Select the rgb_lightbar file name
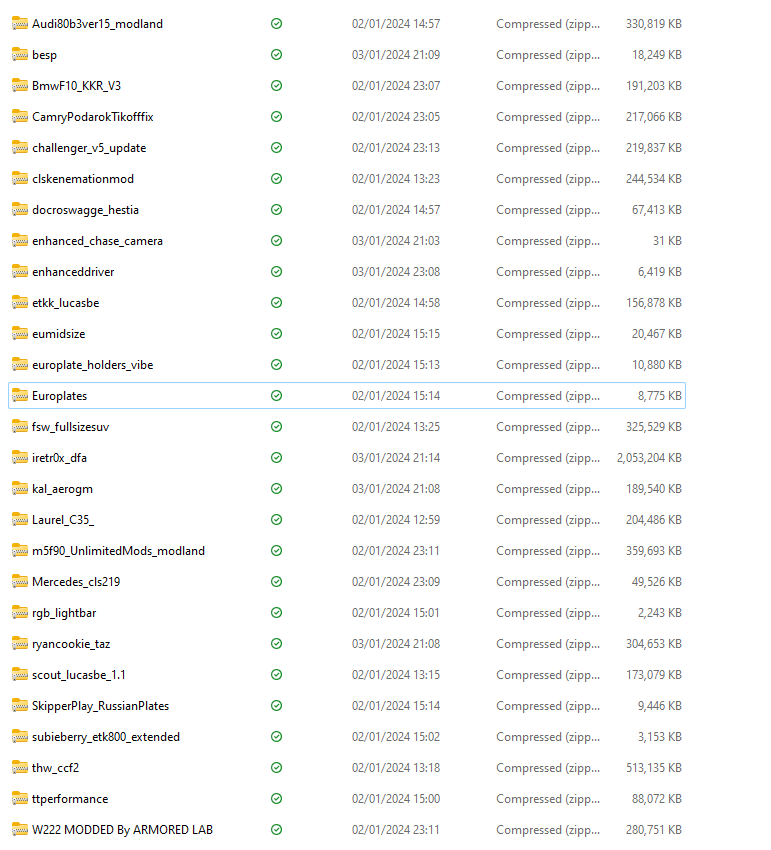The image size is (771, 850). pos(64,613)
